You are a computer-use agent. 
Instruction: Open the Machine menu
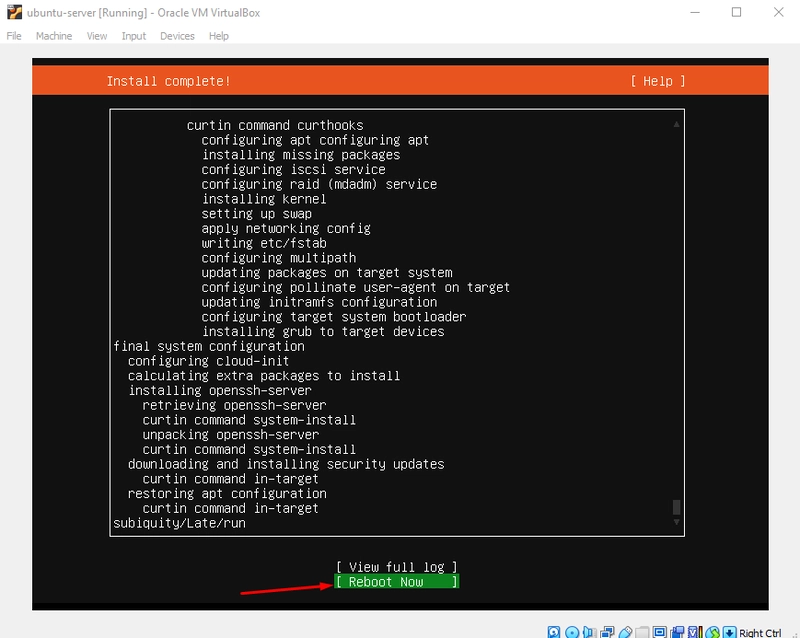click(54, 36)
